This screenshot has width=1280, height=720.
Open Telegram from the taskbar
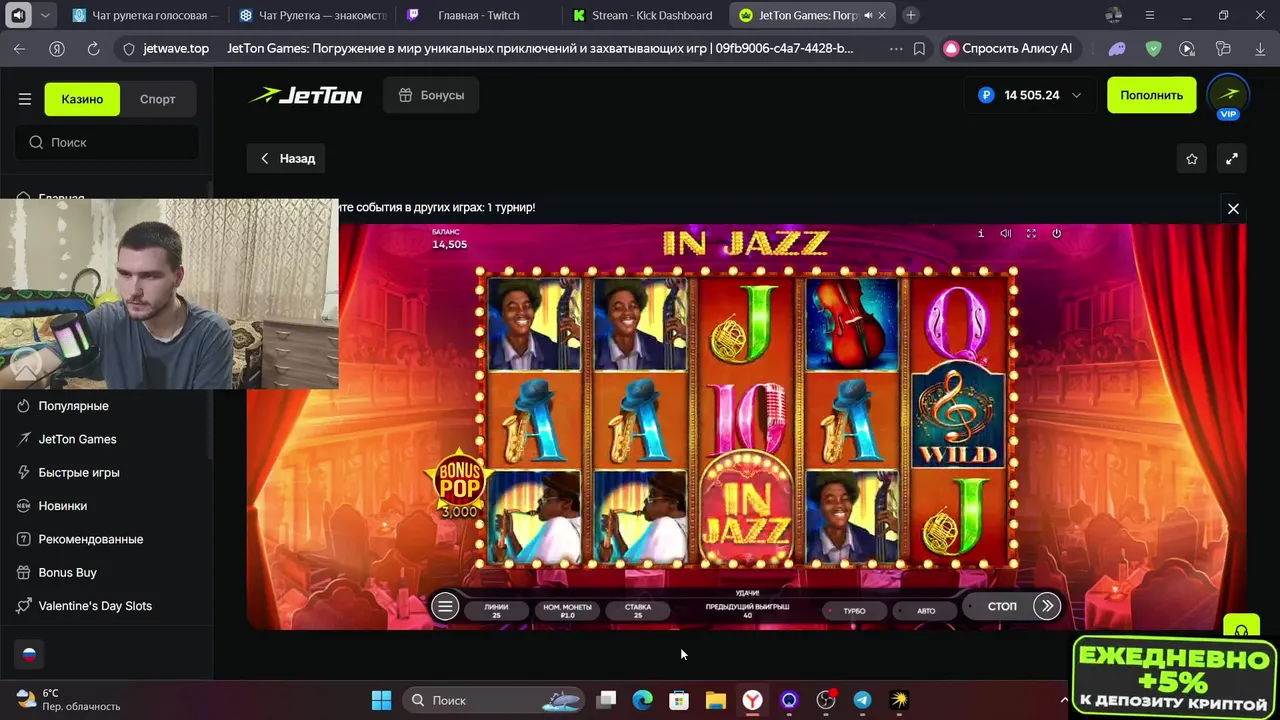862,700
